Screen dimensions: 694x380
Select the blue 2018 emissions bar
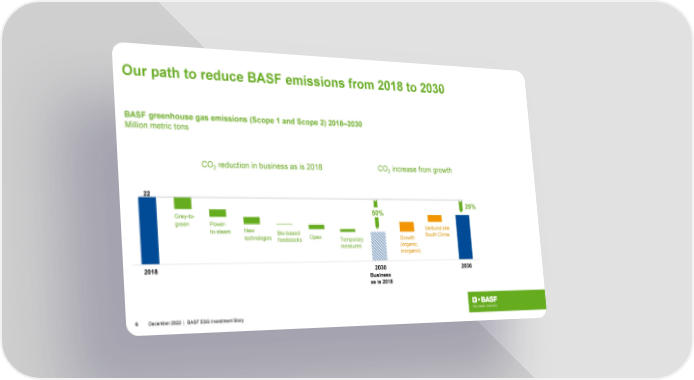tap(149, 230)
